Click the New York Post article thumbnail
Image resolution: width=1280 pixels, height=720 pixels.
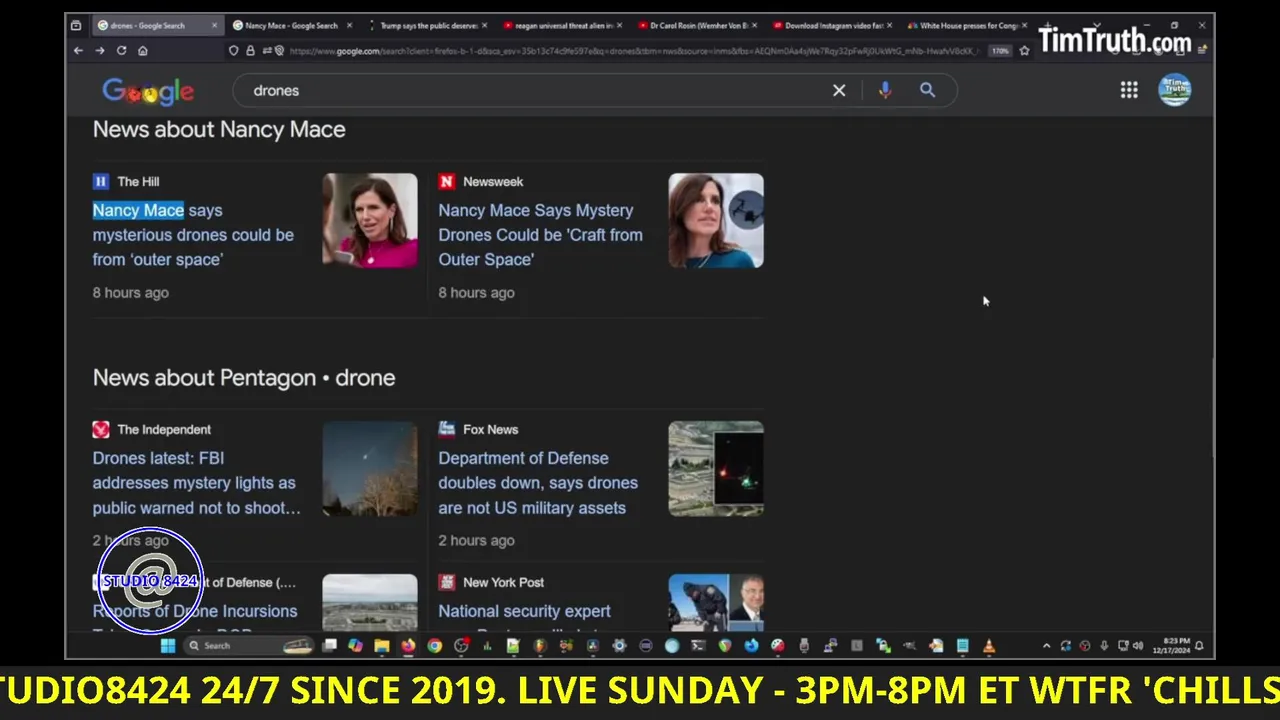pyautogui.click(x=716, y=603)
